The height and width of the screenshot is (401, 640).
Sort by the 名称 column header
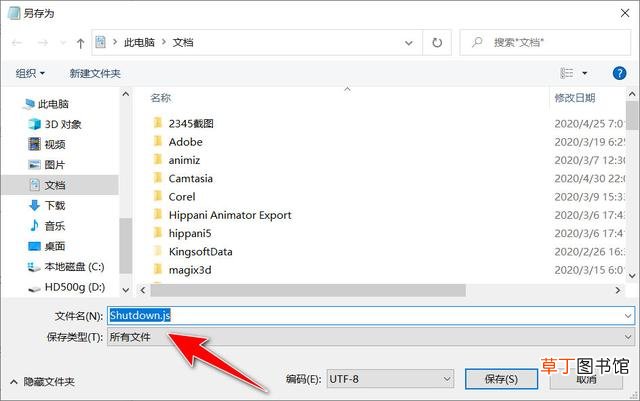(160, 98)
